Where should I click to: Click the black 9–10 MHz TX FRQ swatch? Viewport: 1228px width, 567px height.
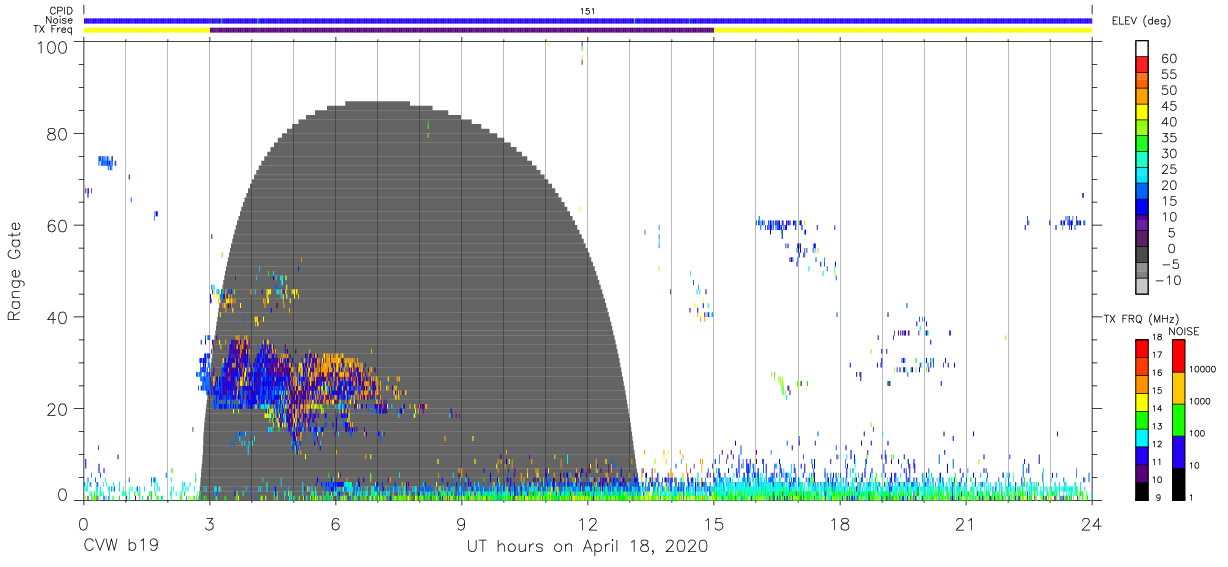click(x=1142, y=490)
